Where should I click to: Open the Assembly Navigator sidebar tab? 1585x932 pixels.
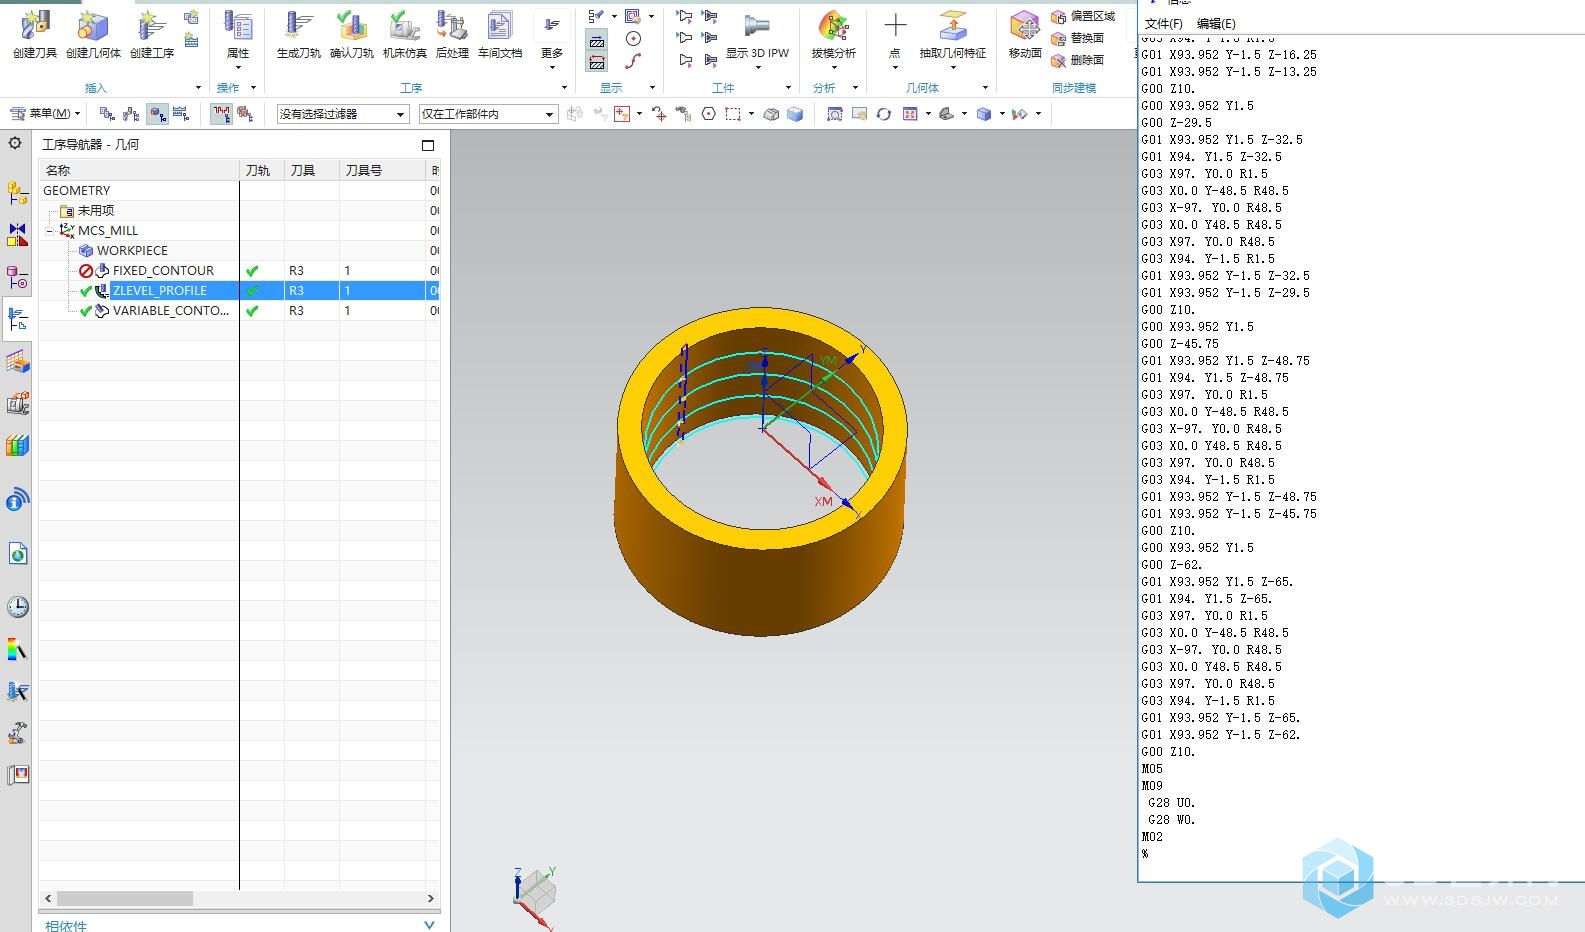[17, 192]
